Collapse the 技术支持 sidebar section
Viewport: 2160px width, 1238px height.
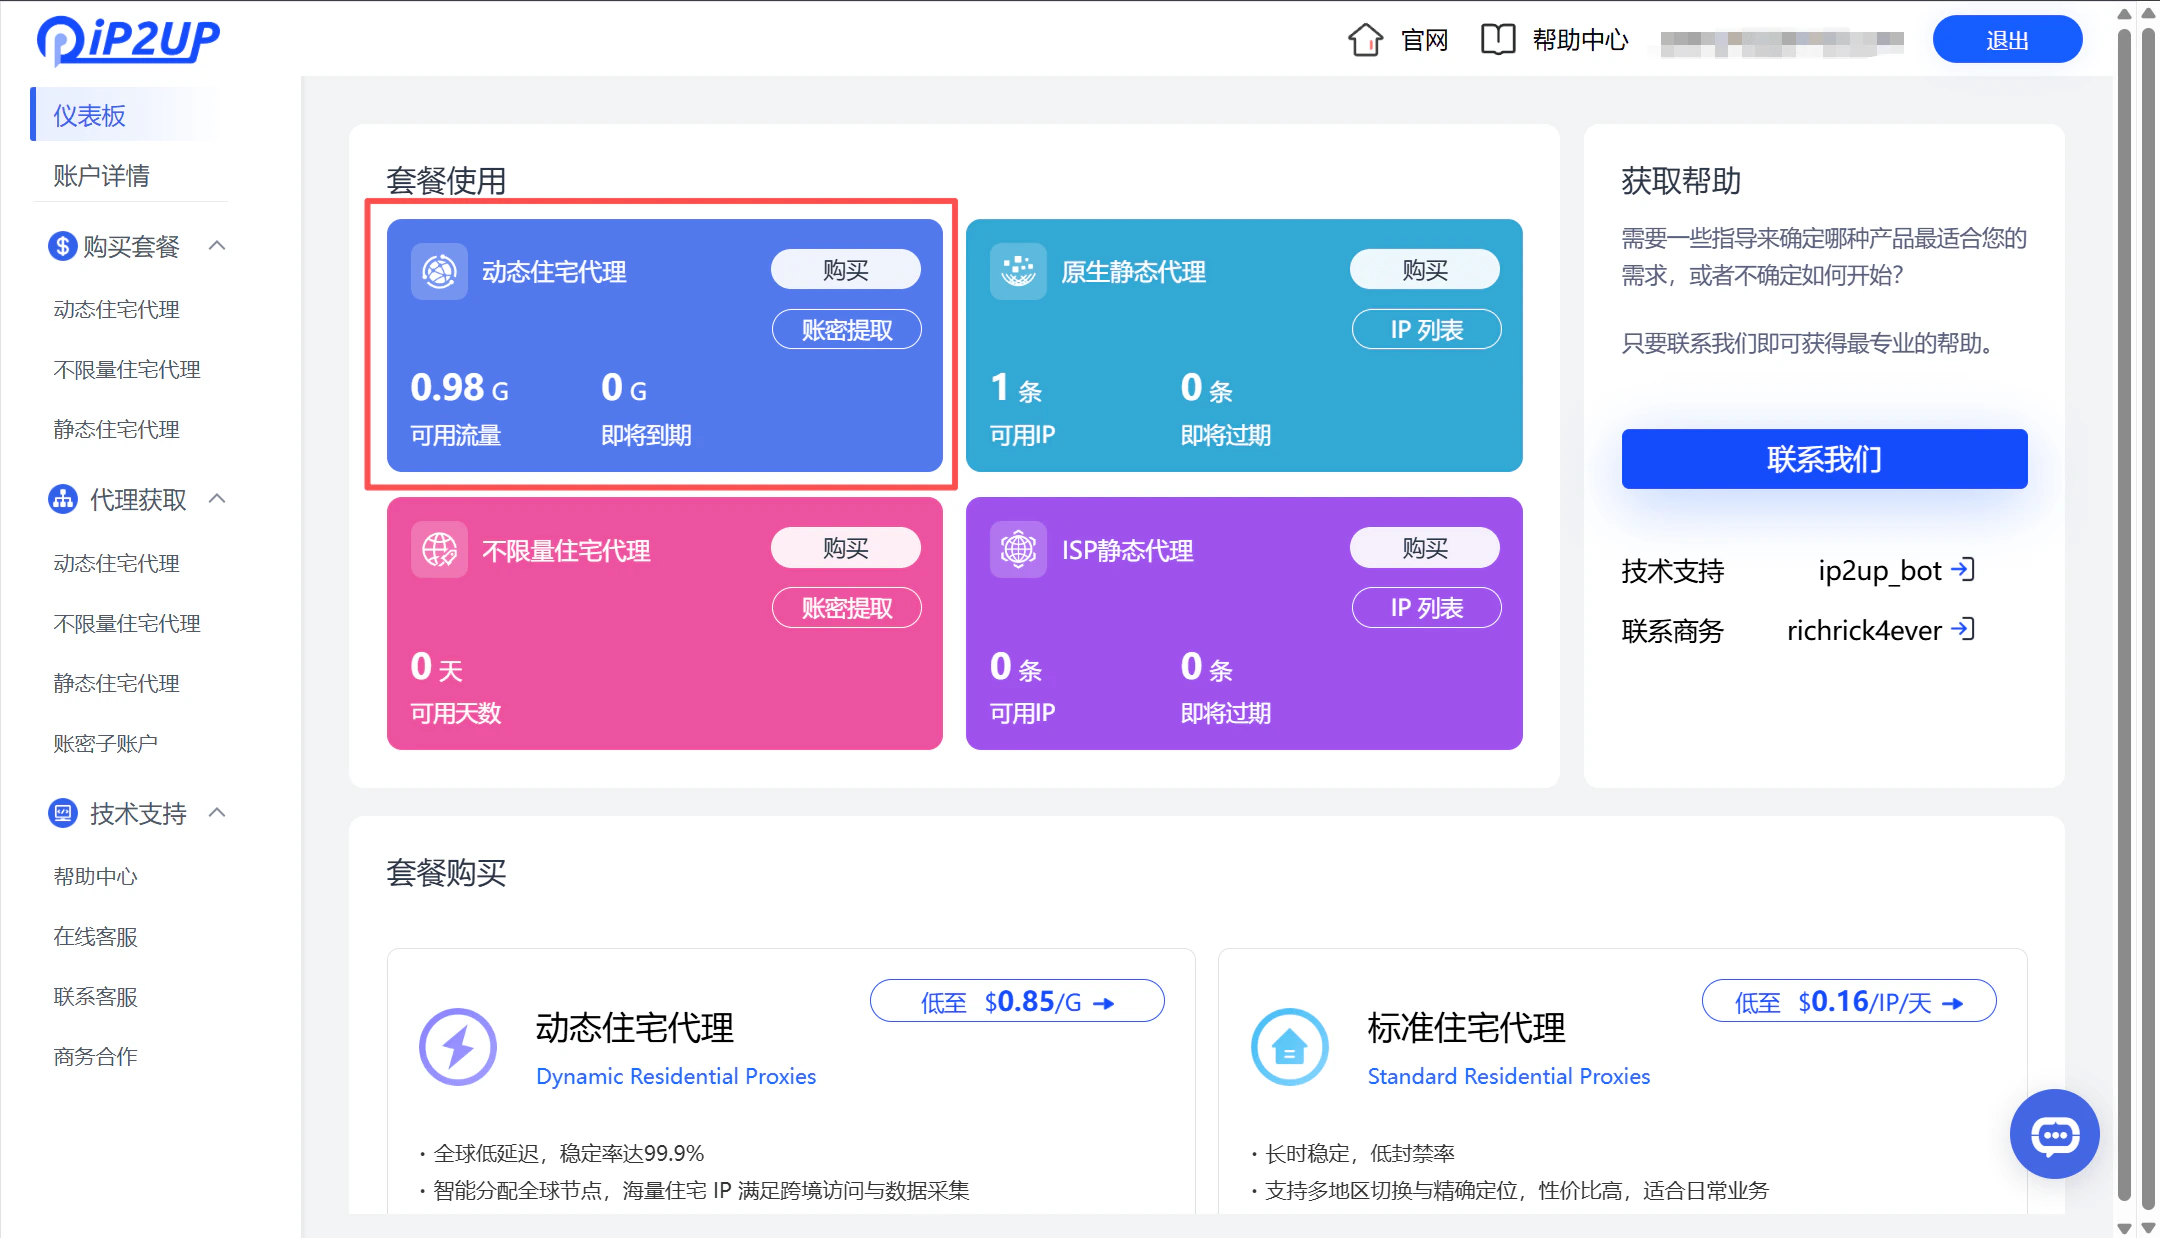click(x=217, y=813)
